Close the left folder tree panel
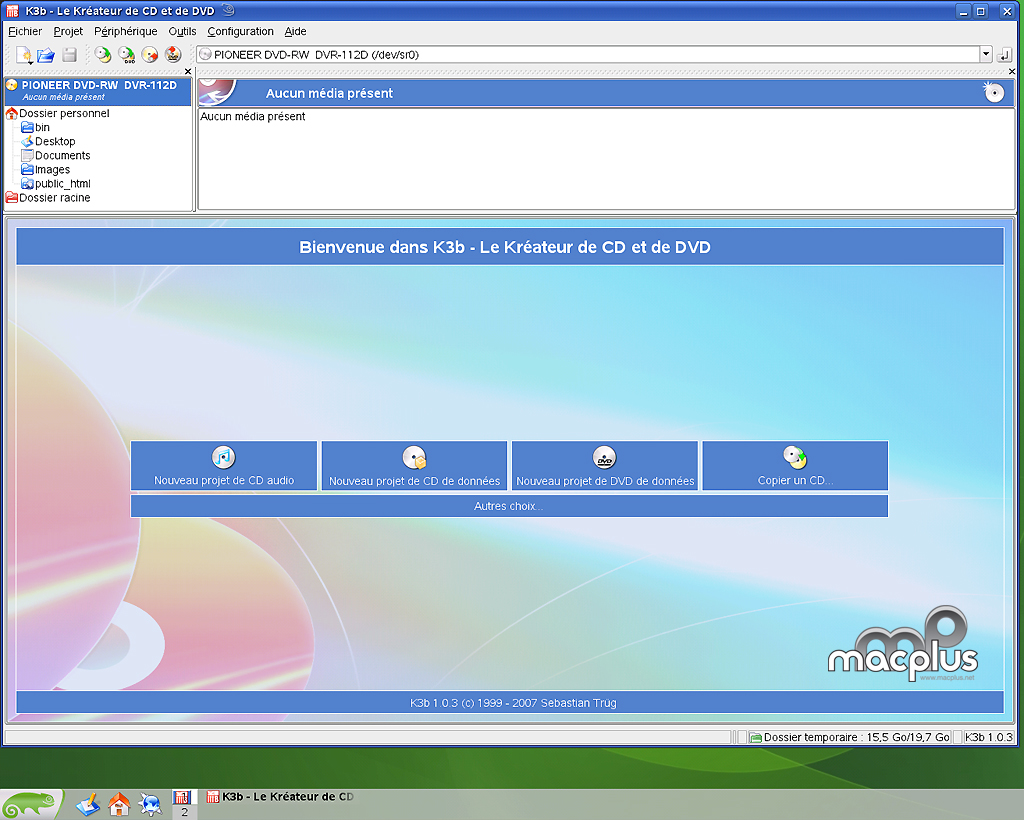Screen dimensions: 1024x820 [x=188, y=72]
